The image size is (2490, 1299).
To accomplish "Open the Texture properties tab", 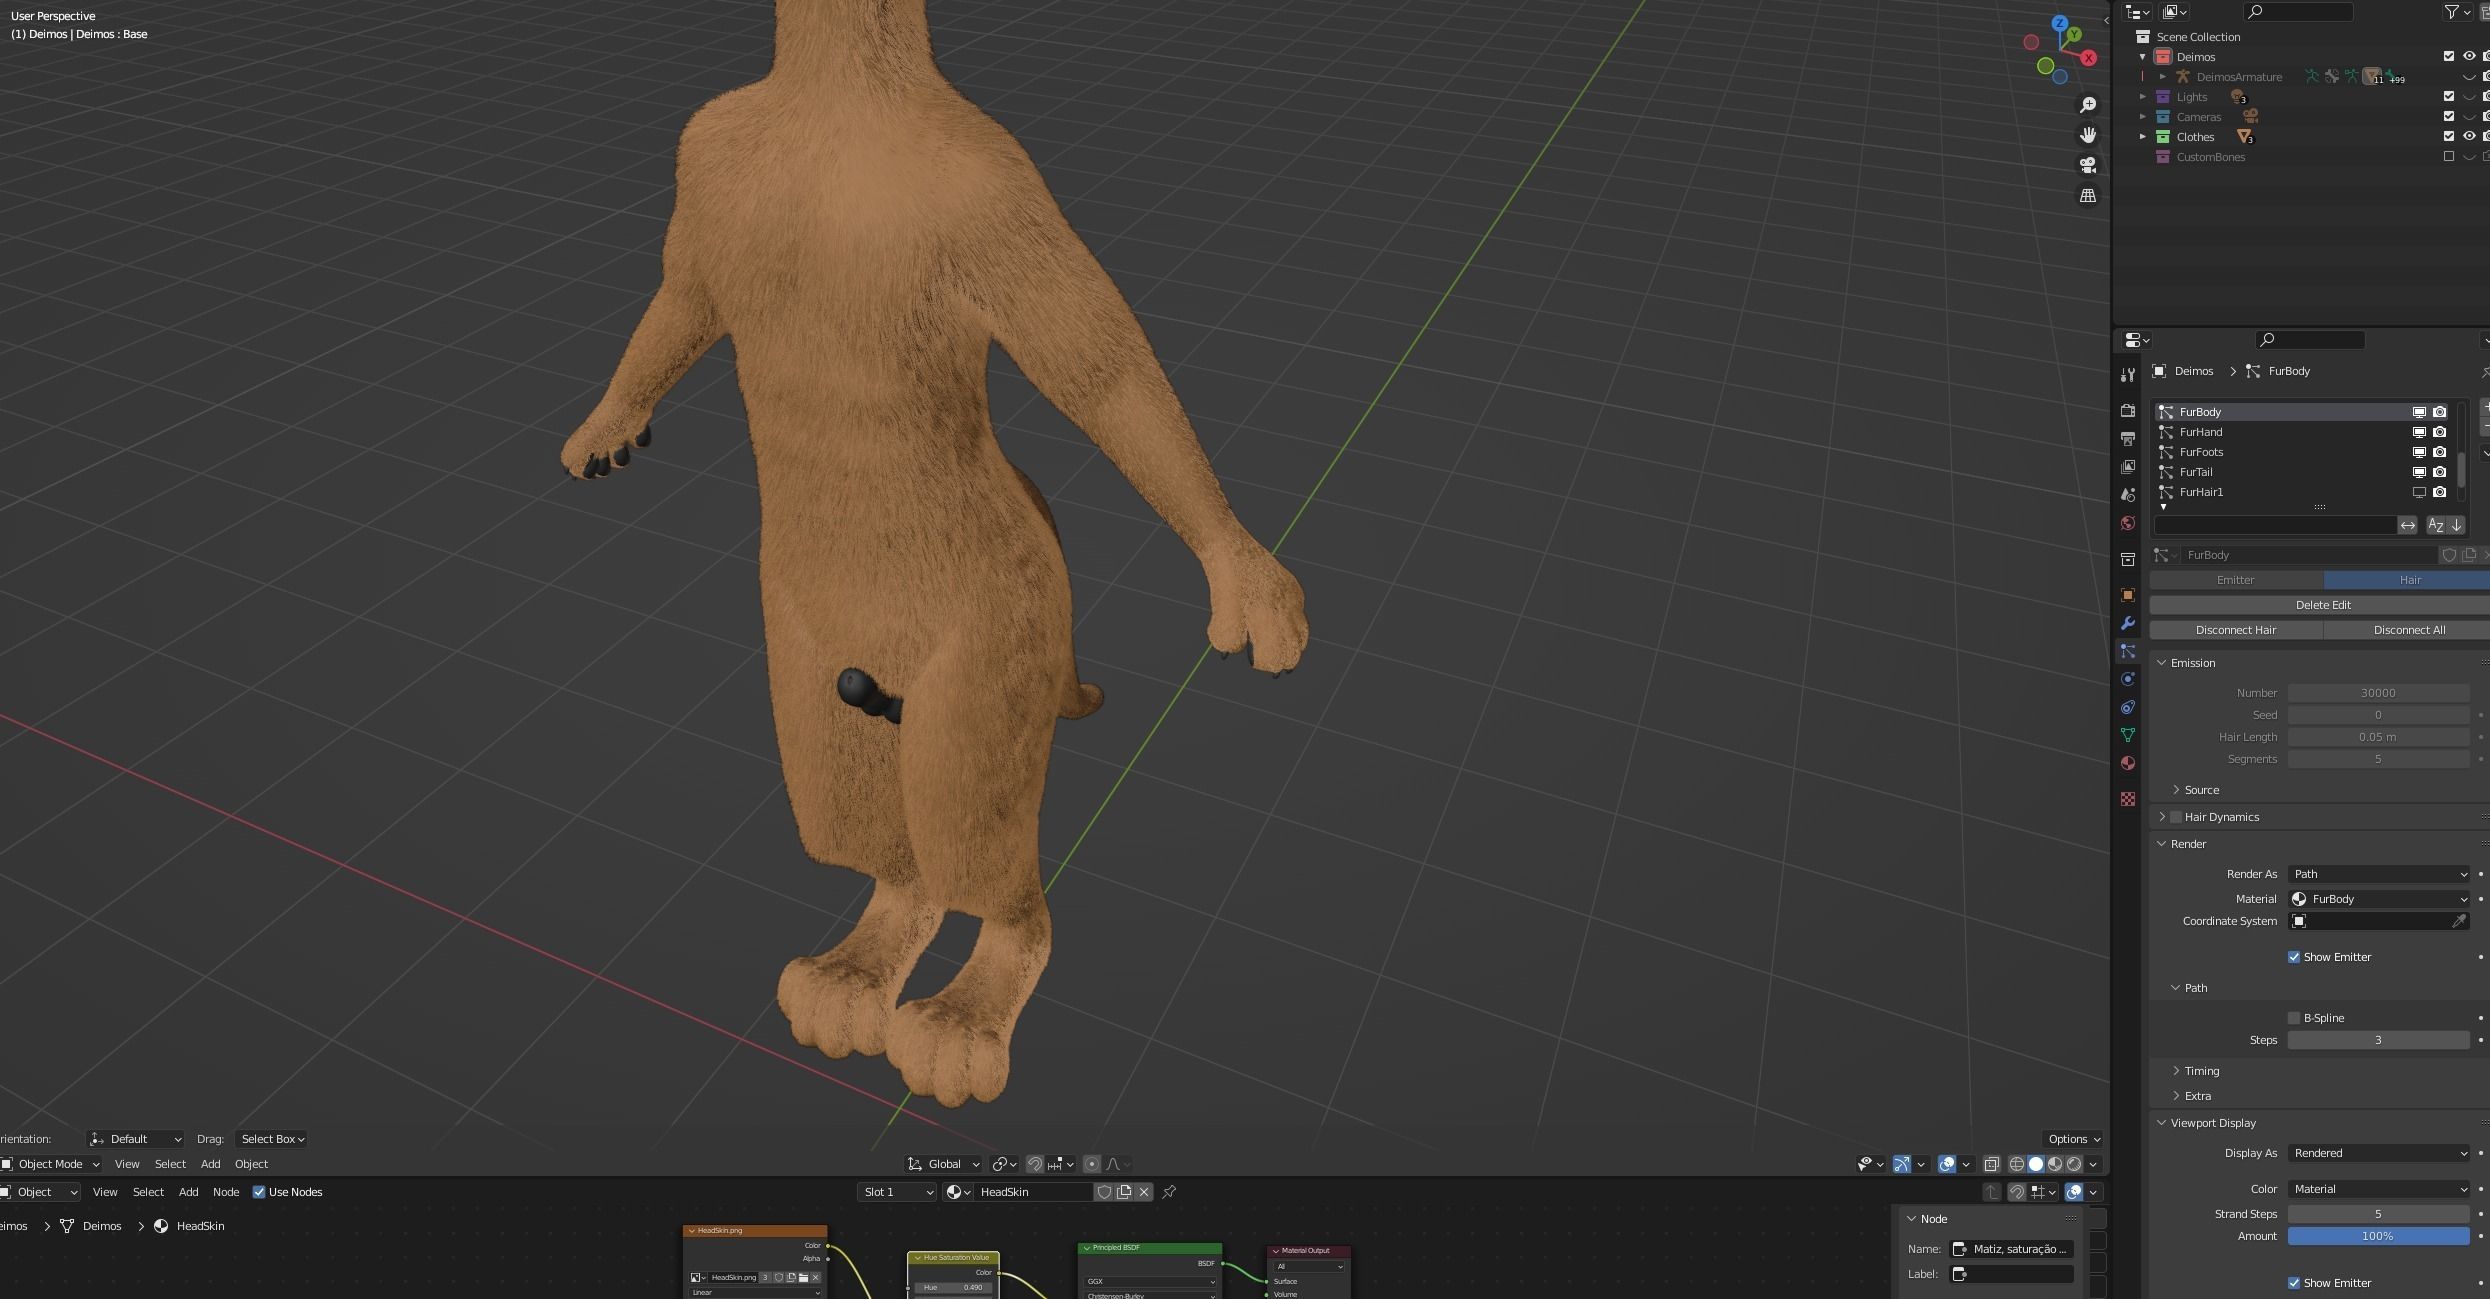I will pyautogui.click(x=2127, y=799).
